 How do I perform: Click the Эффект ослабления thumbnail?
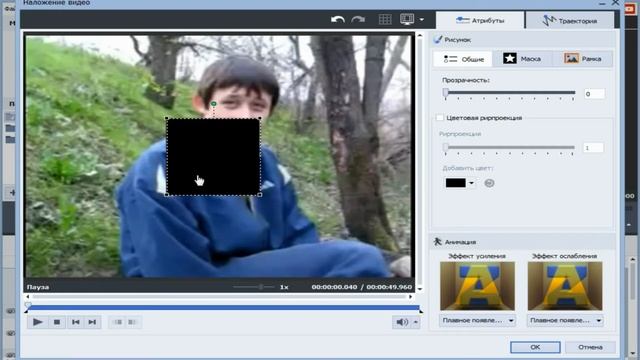pyautogui.click(x=565, y=286)
